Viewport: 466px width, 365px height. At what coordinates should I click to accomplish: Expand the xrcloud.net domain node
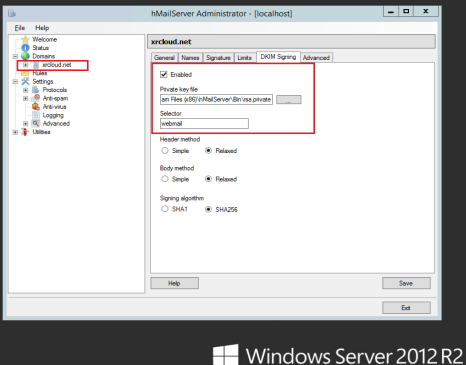coord(25,65)
